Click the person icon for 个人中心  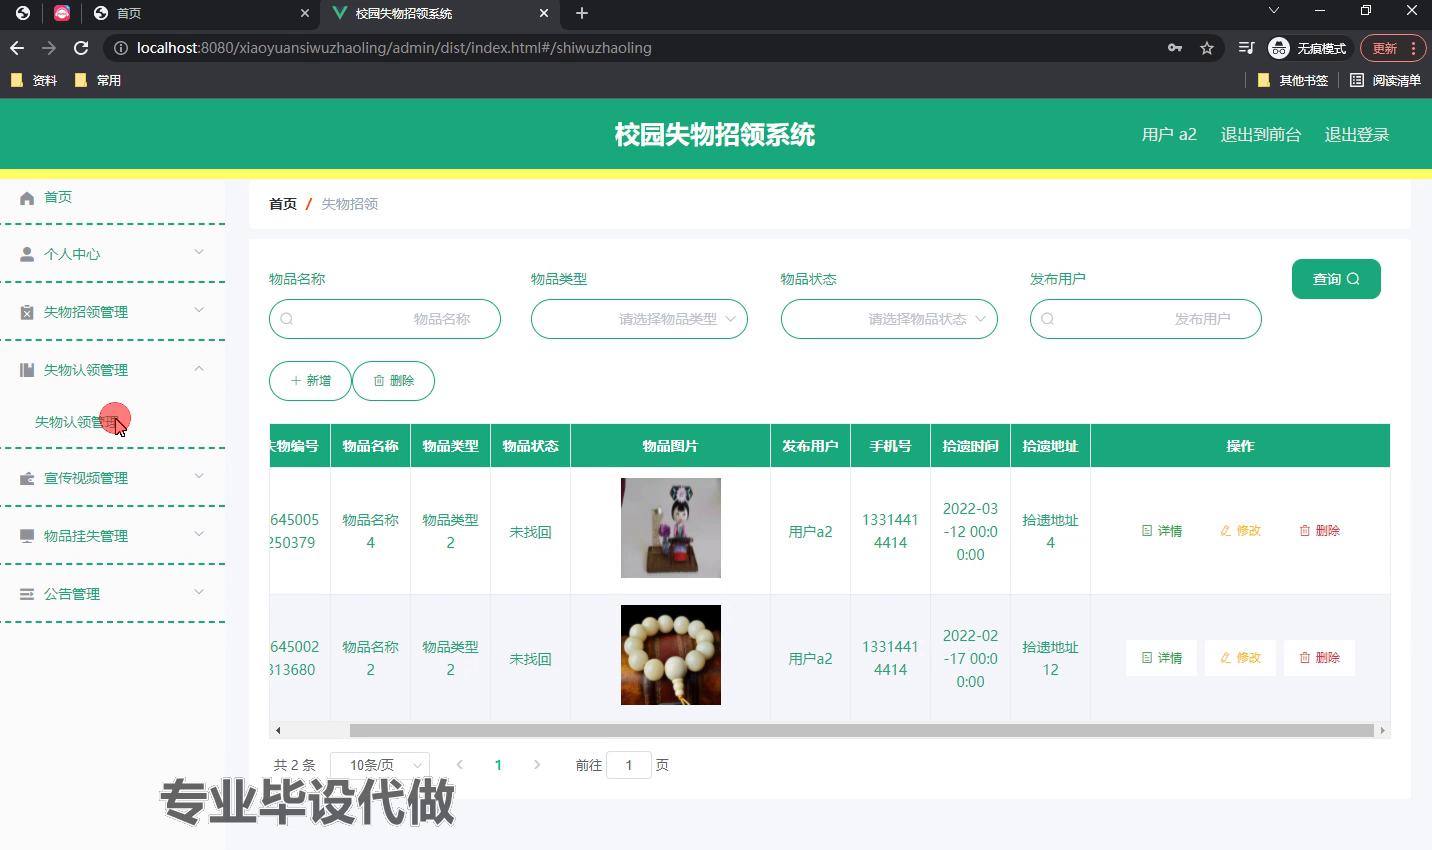coord(27,255)
